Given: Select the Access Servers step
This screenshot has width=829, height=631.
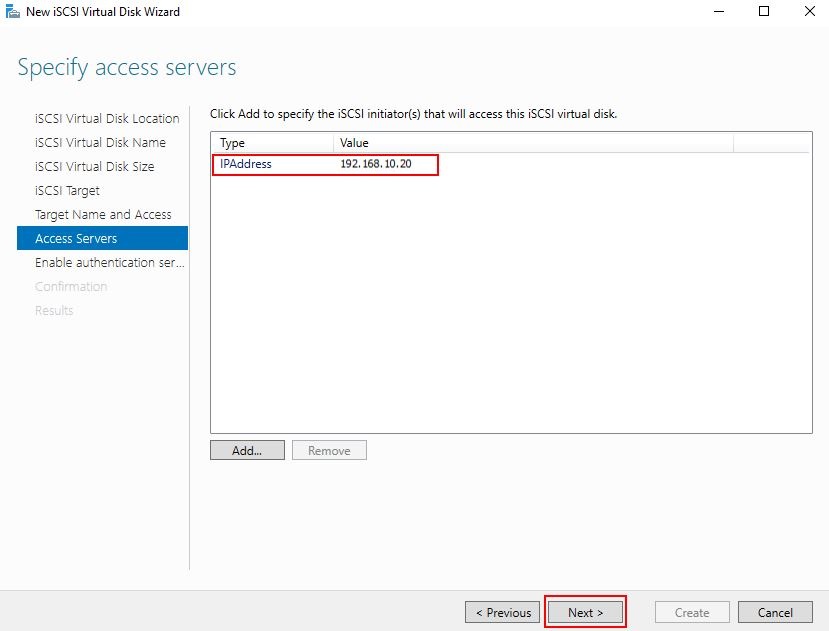Looking at the screenshot, I should (103, 238).
